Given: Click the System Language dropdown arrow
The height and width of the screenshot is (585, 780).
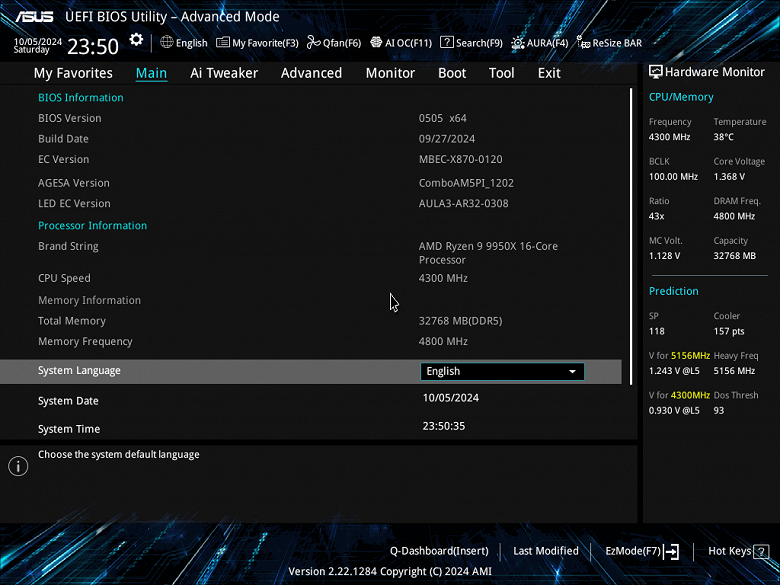Looking at the screenshot, I should [x=573, y=372].
